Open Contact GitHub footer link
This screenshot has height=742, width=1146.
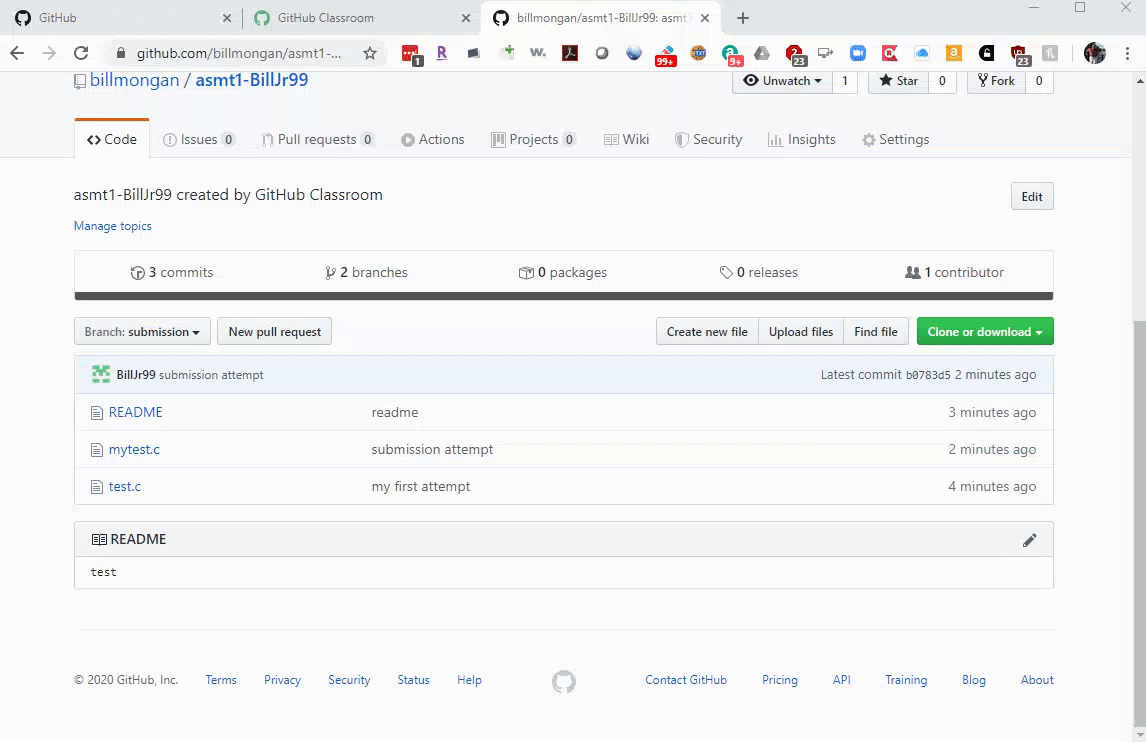coord(686,680)
